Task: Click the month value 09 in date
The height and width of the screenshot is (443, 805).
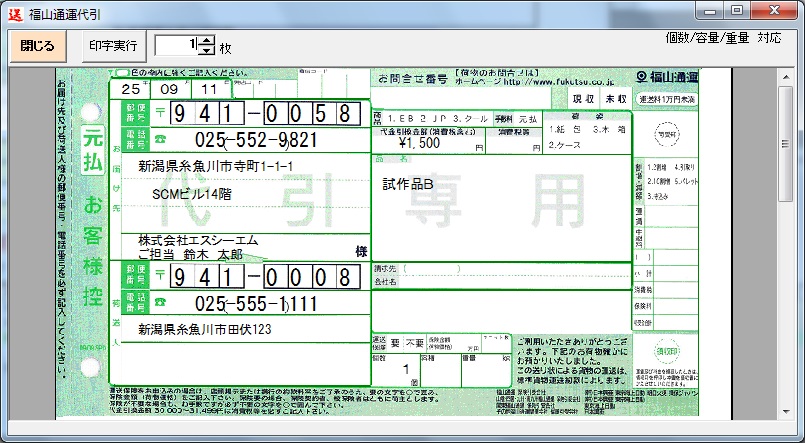Action: [x=169, y=89]
